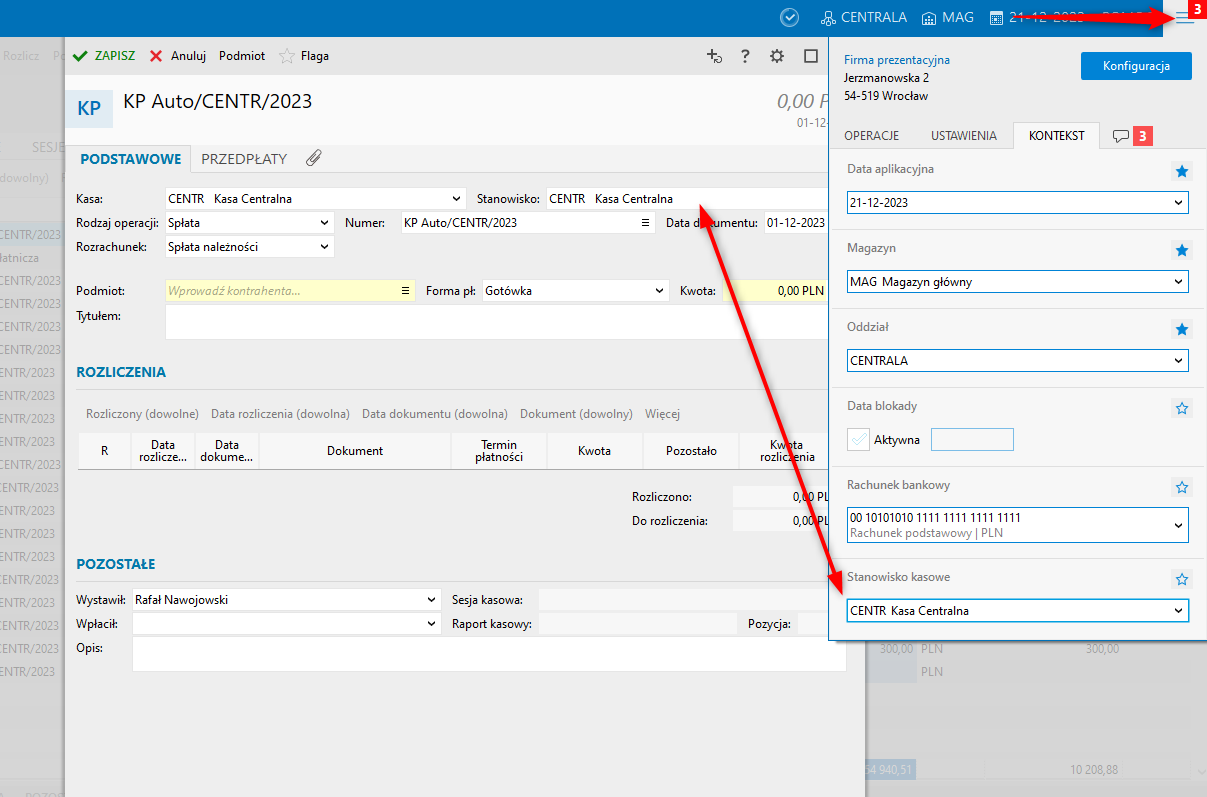Click the paperclip attachments icon

click(313, 158)
